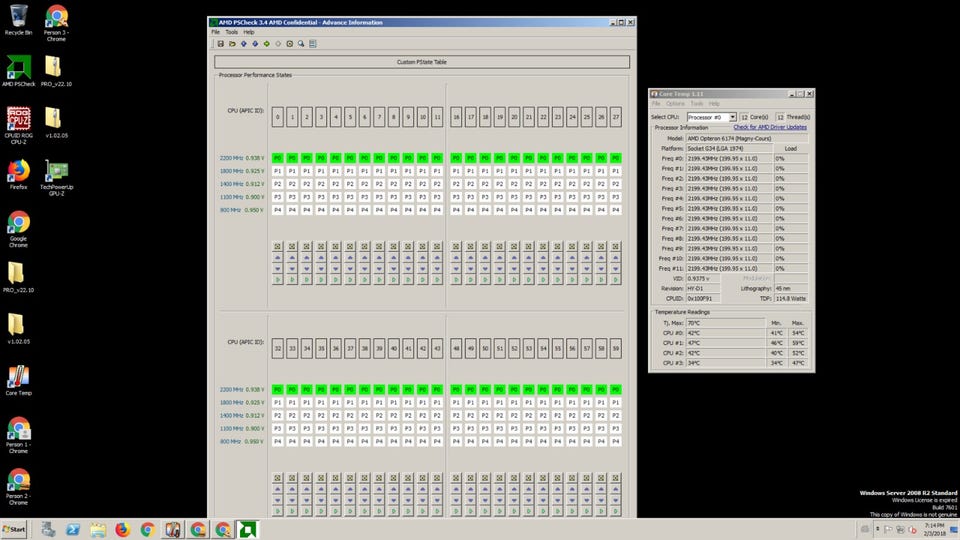The height and width of the screenshot is (540, 960).
Task: Open the File menu in PSCheck
Action: (x=215, y=32)
